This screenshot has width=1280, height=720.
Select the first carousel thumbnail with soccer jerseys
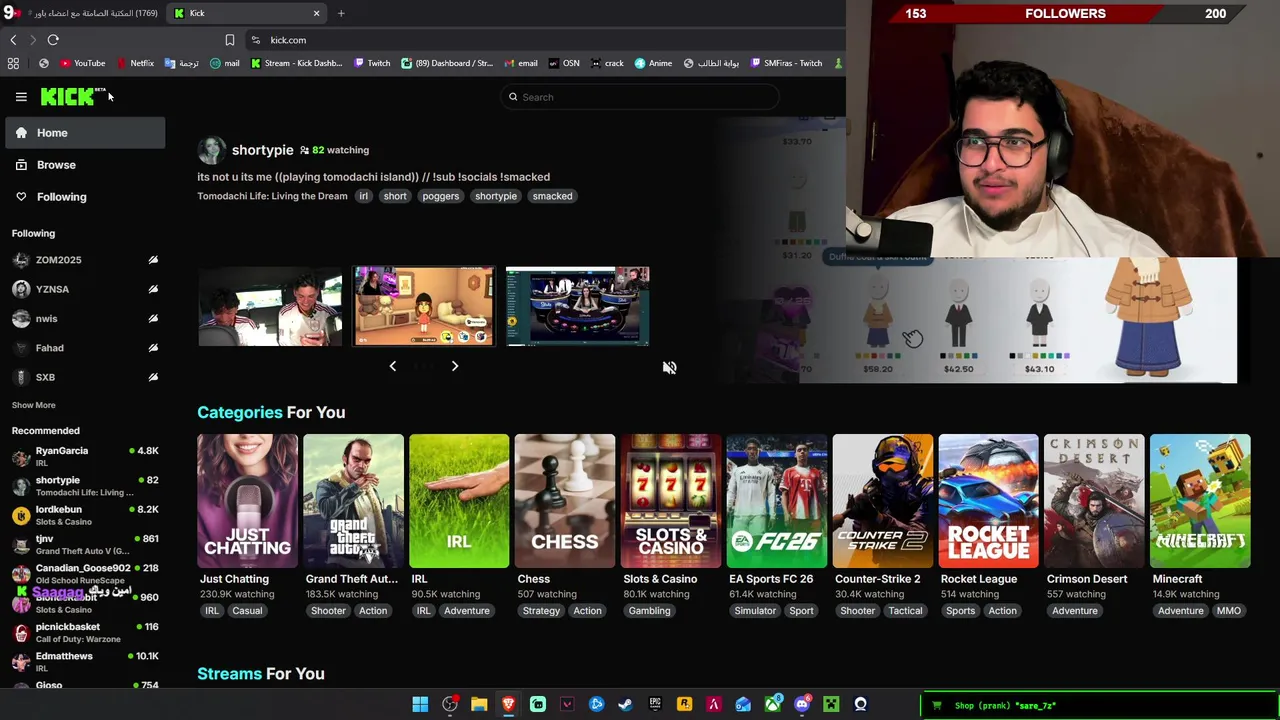(270, 306)
